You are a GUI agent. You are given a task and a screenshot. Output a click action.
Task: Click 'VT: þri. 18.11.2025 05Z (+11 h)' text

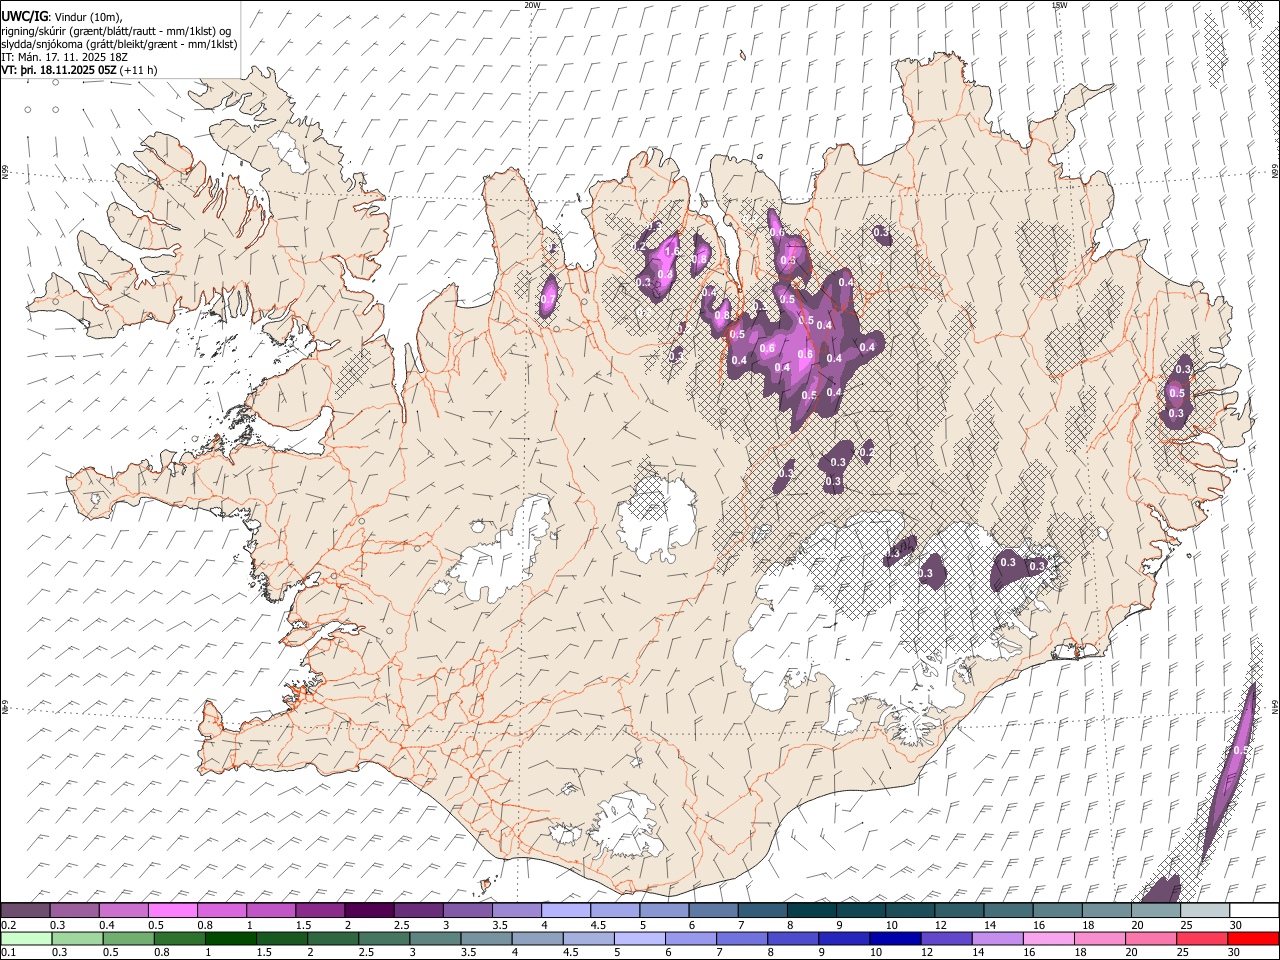pyautogui.click(x=80, y=70)
